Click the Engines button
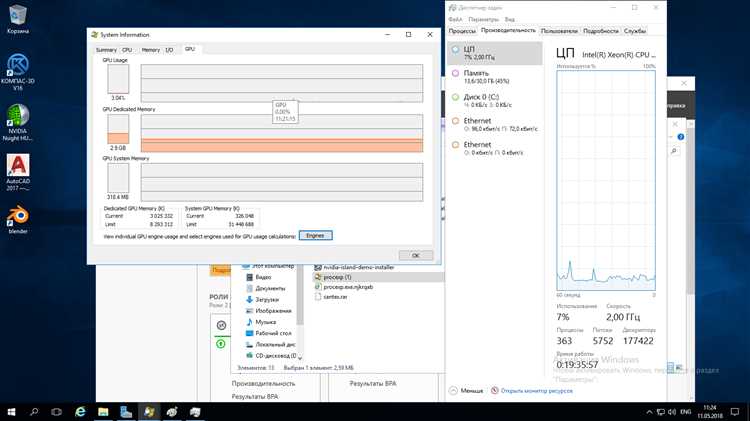The height and width of the screenshot is (421, 750). [316, 236]
